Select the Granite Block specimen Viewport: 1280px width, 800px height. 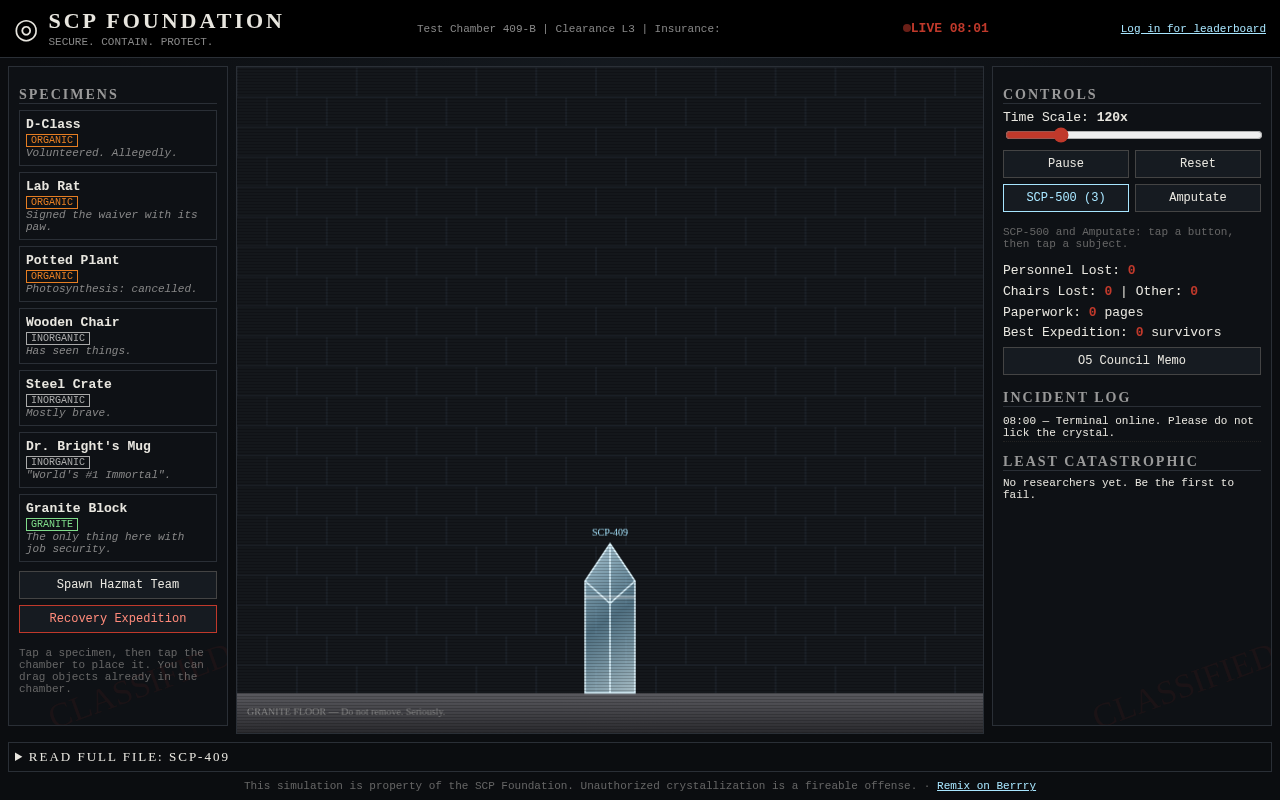tap(118, 528)
